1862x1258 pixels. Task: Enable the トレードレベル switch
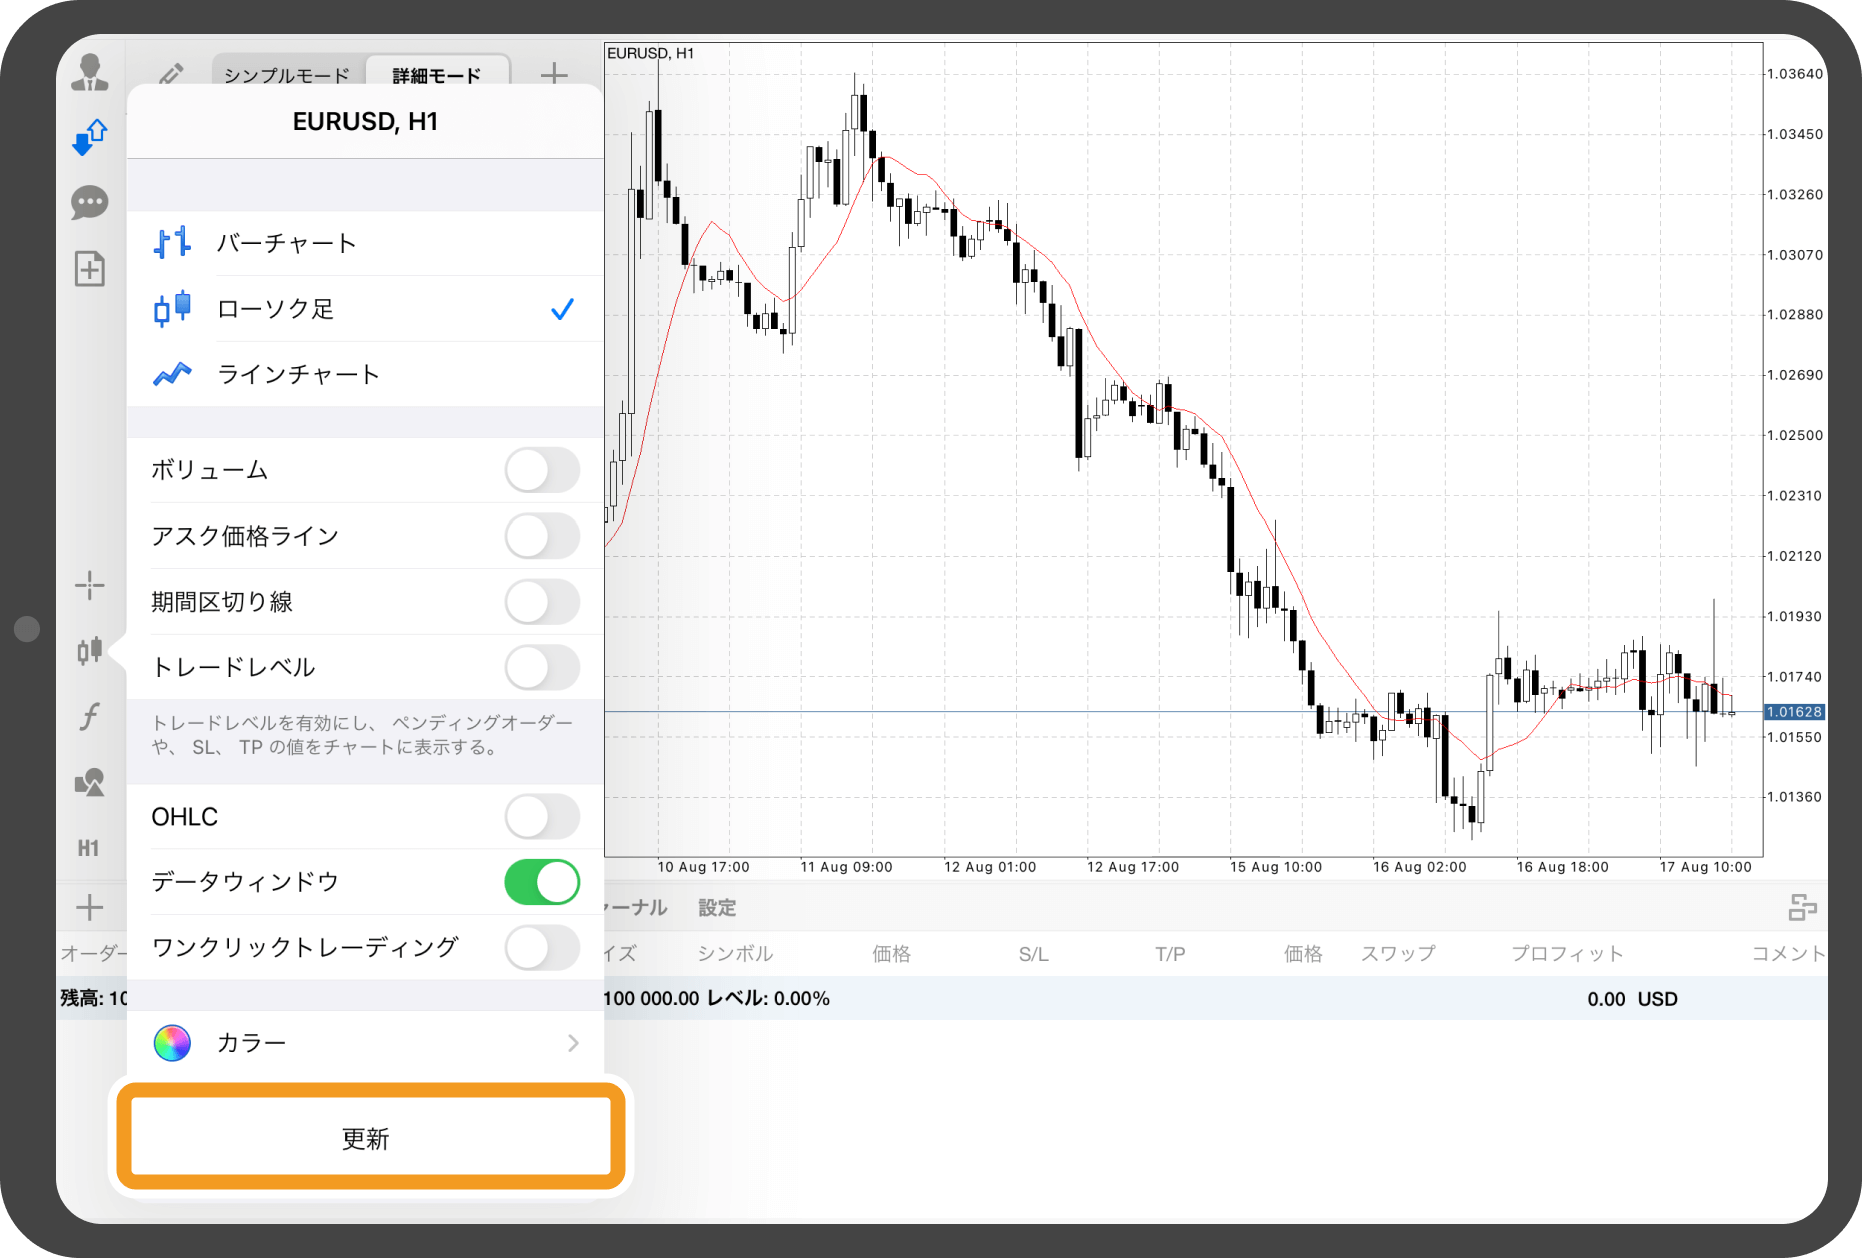[542, 667]
